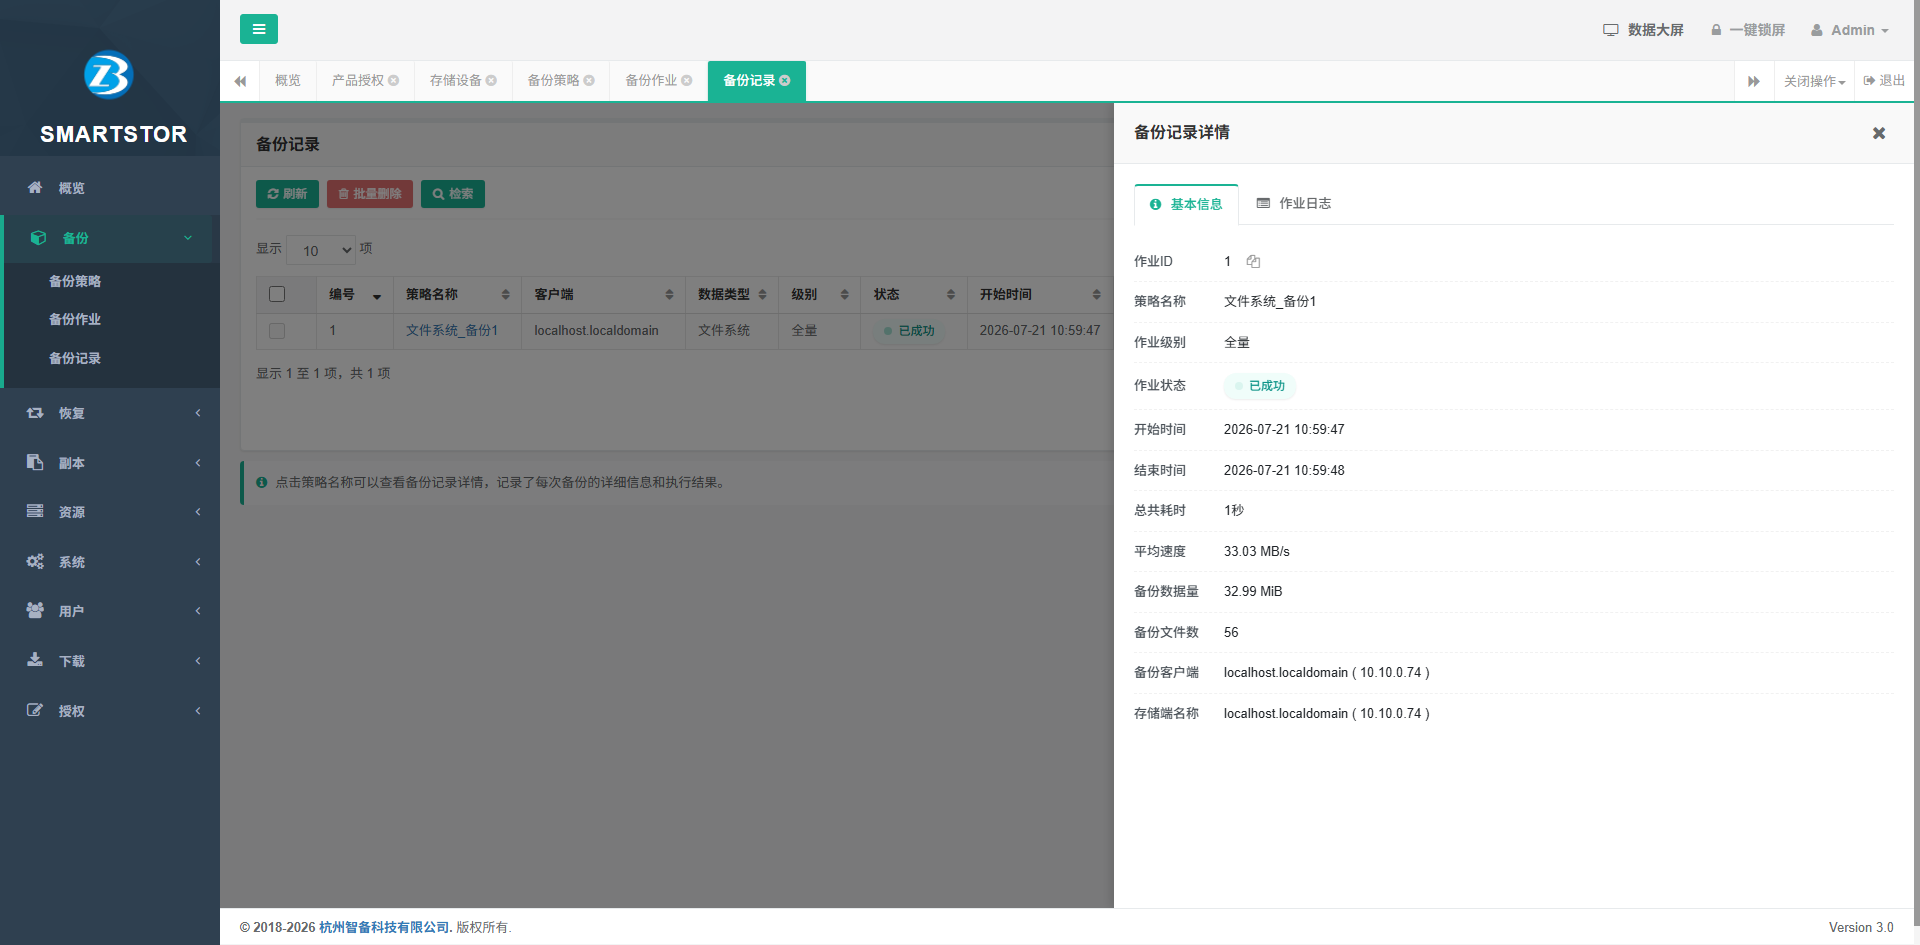Open the 关闭操作 dropdown

(x=1814, y=81)
